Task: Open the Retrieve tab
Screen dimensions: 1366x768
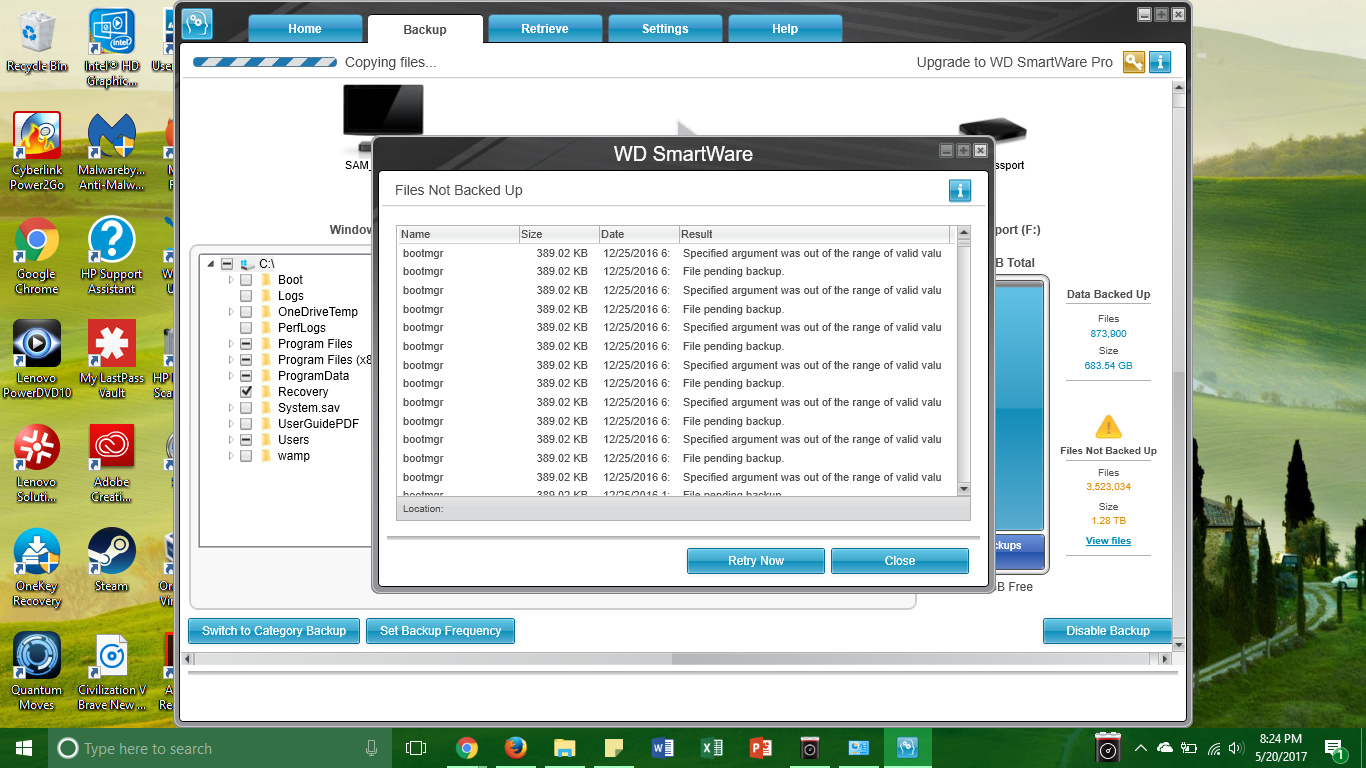Action: [545, 29]
